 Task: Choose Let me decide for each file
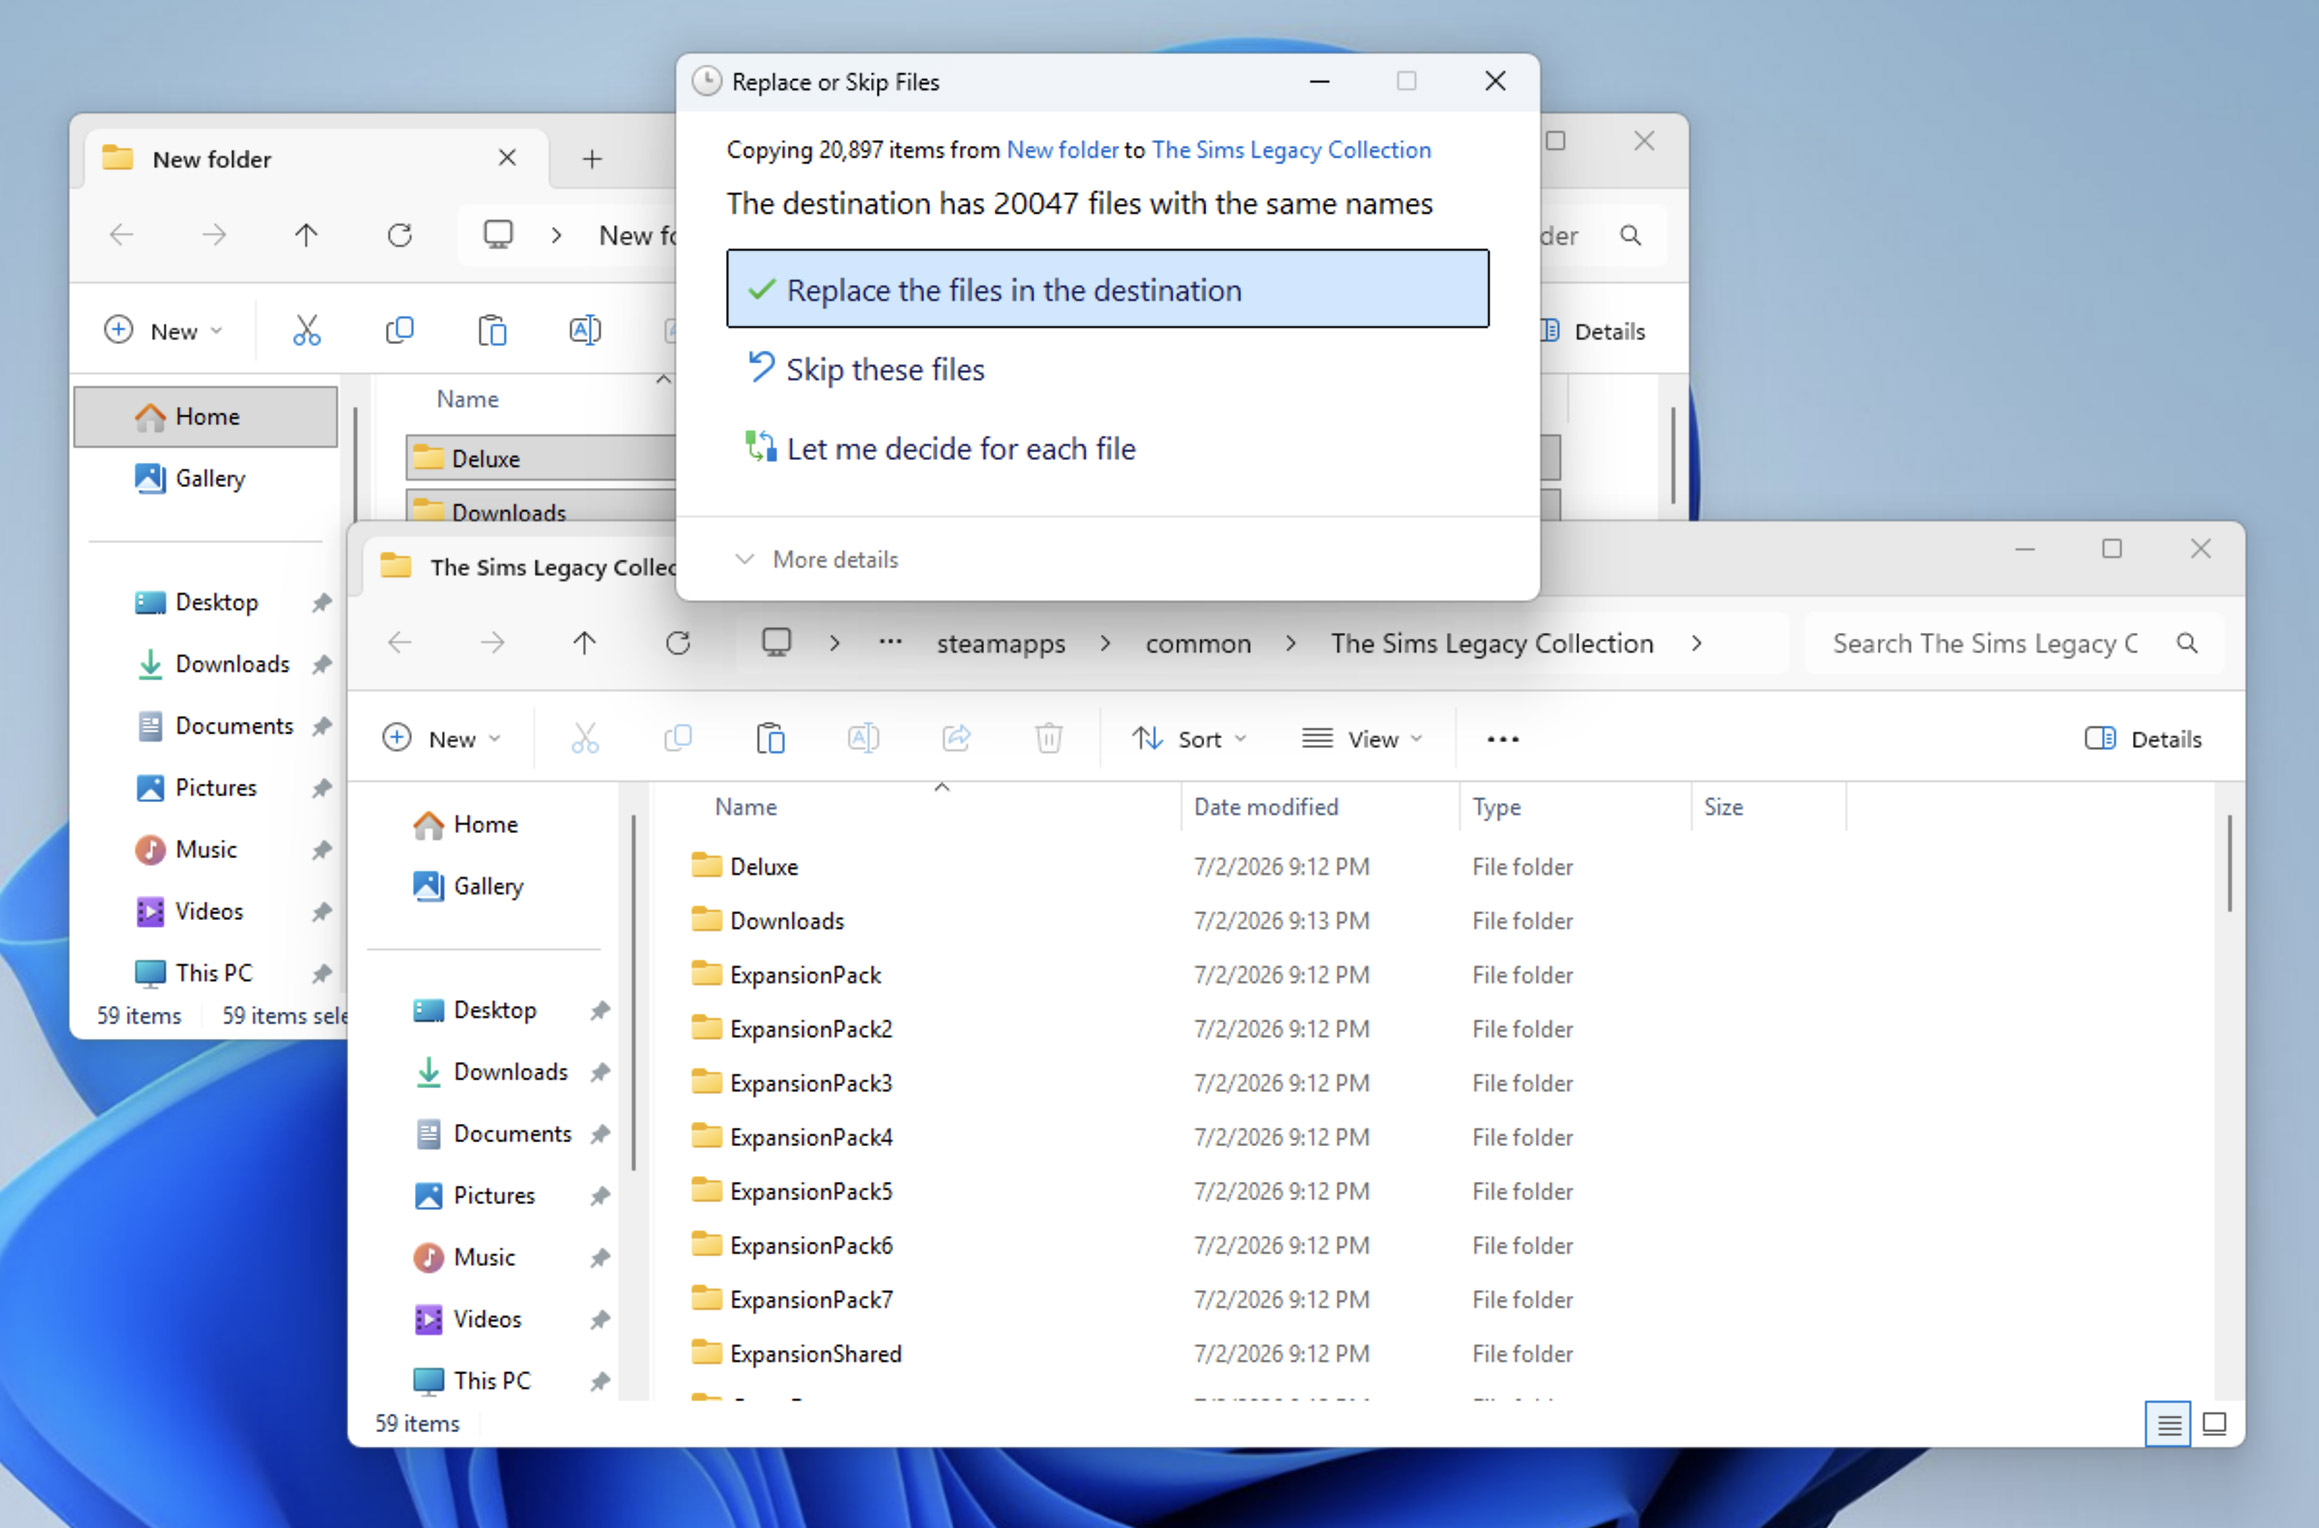(941, 448)
